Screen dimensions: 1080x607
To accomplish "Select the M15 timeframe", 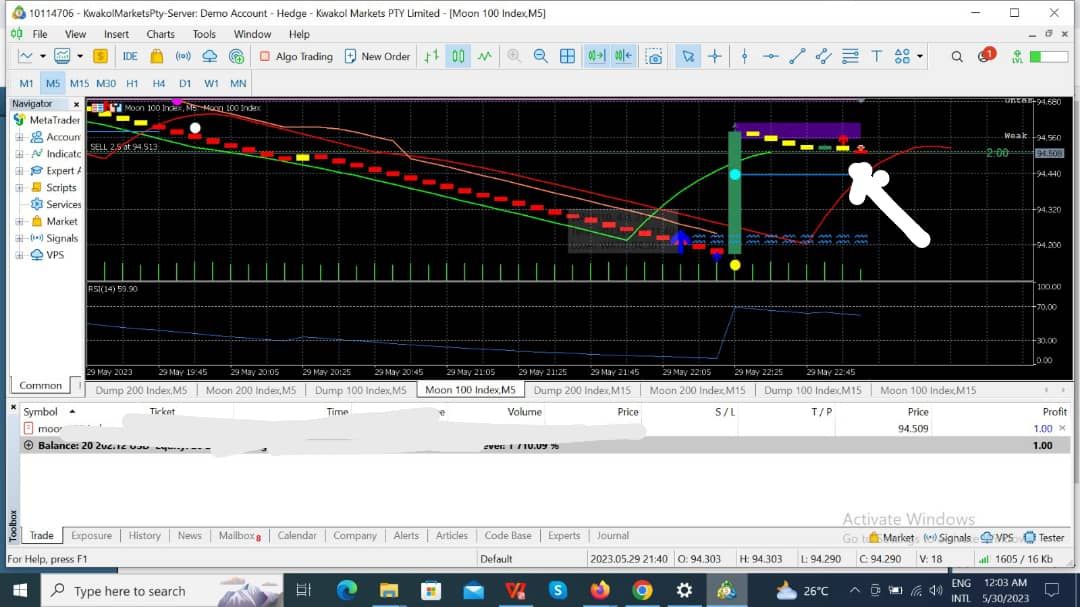I will point(79,83).
